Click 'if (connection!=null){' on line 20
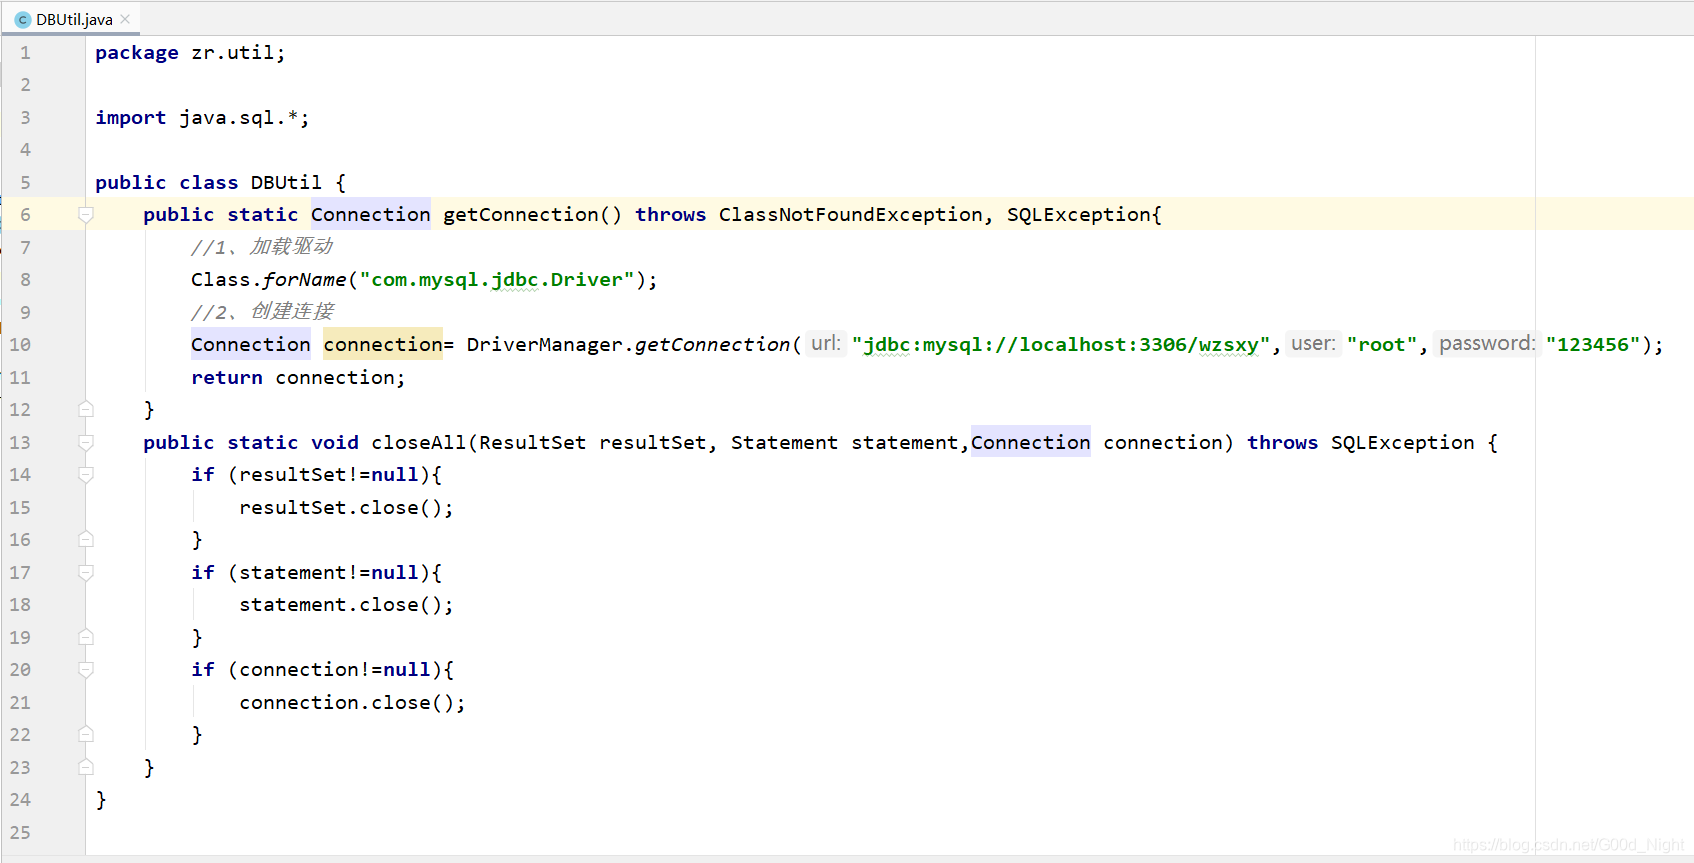The width and height of the screenshot is (1694, 863). click(x=322, y=669)
